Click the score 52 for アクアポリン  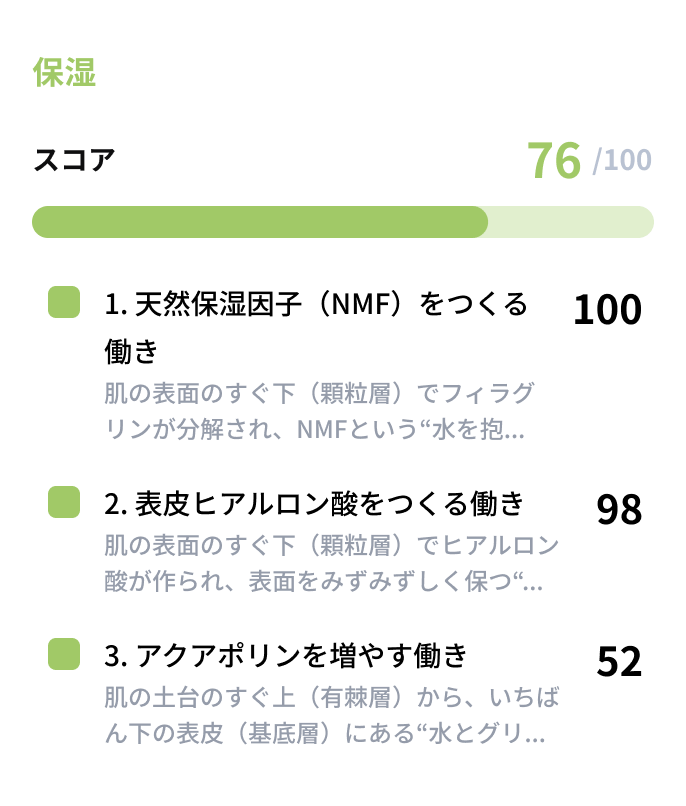coord(619,662)
